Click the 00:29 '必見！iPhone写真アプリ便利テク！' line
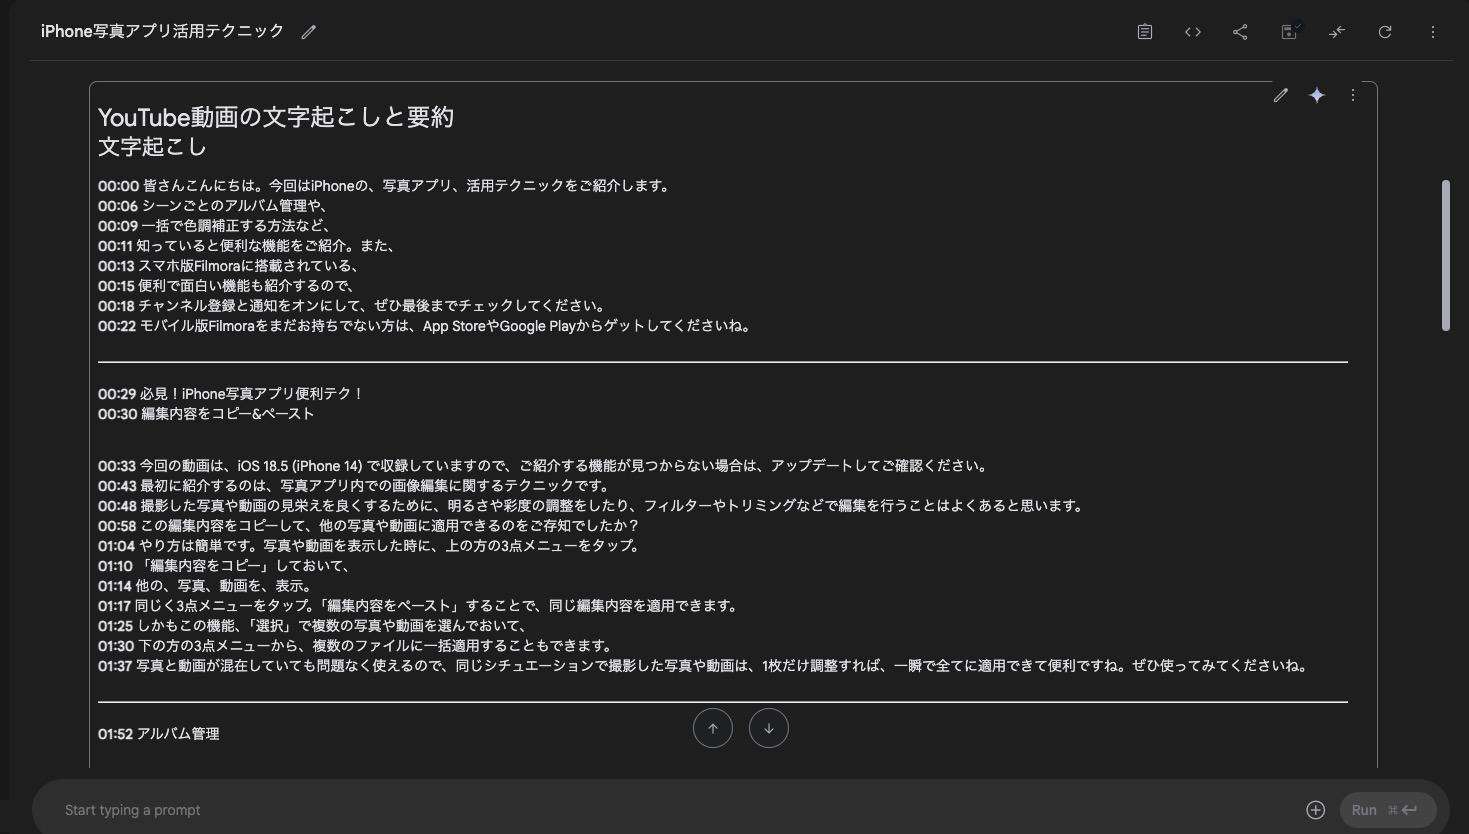 point(231,394)
